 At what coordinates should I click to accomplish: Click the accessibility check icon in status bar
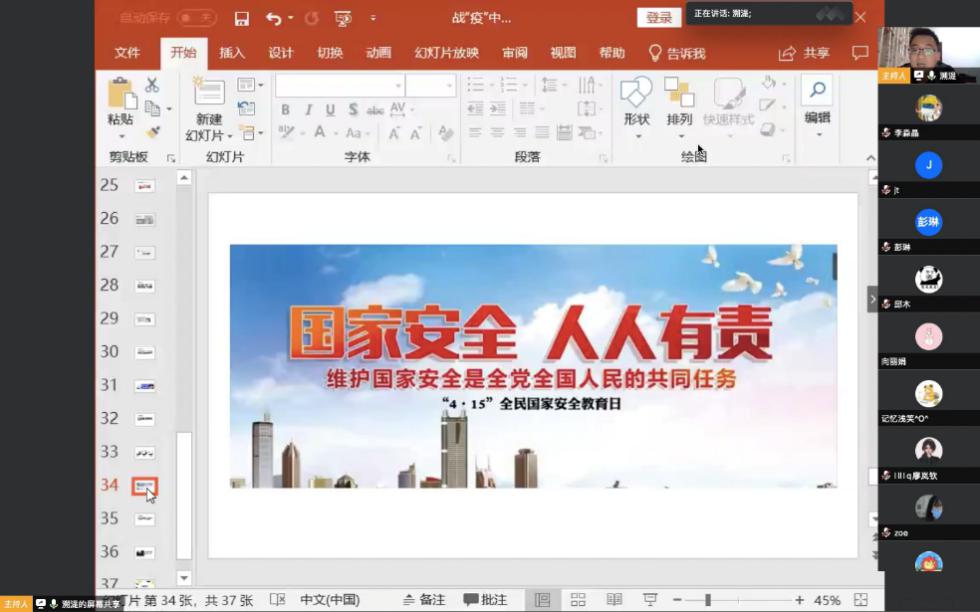click(277, 600)
